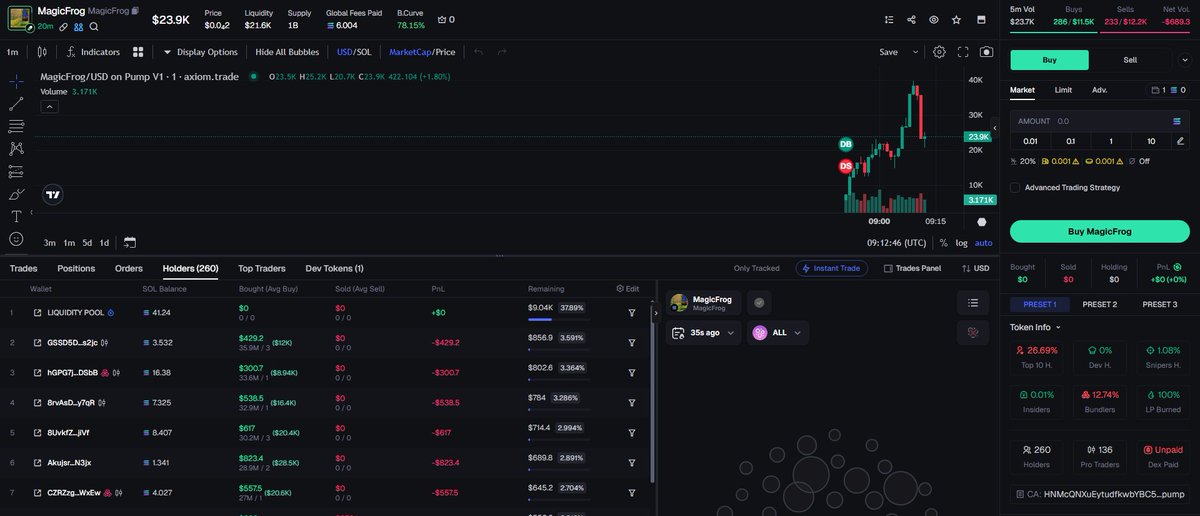
Task: Click the AMOUNT input field
Action: click(1099, 121)
